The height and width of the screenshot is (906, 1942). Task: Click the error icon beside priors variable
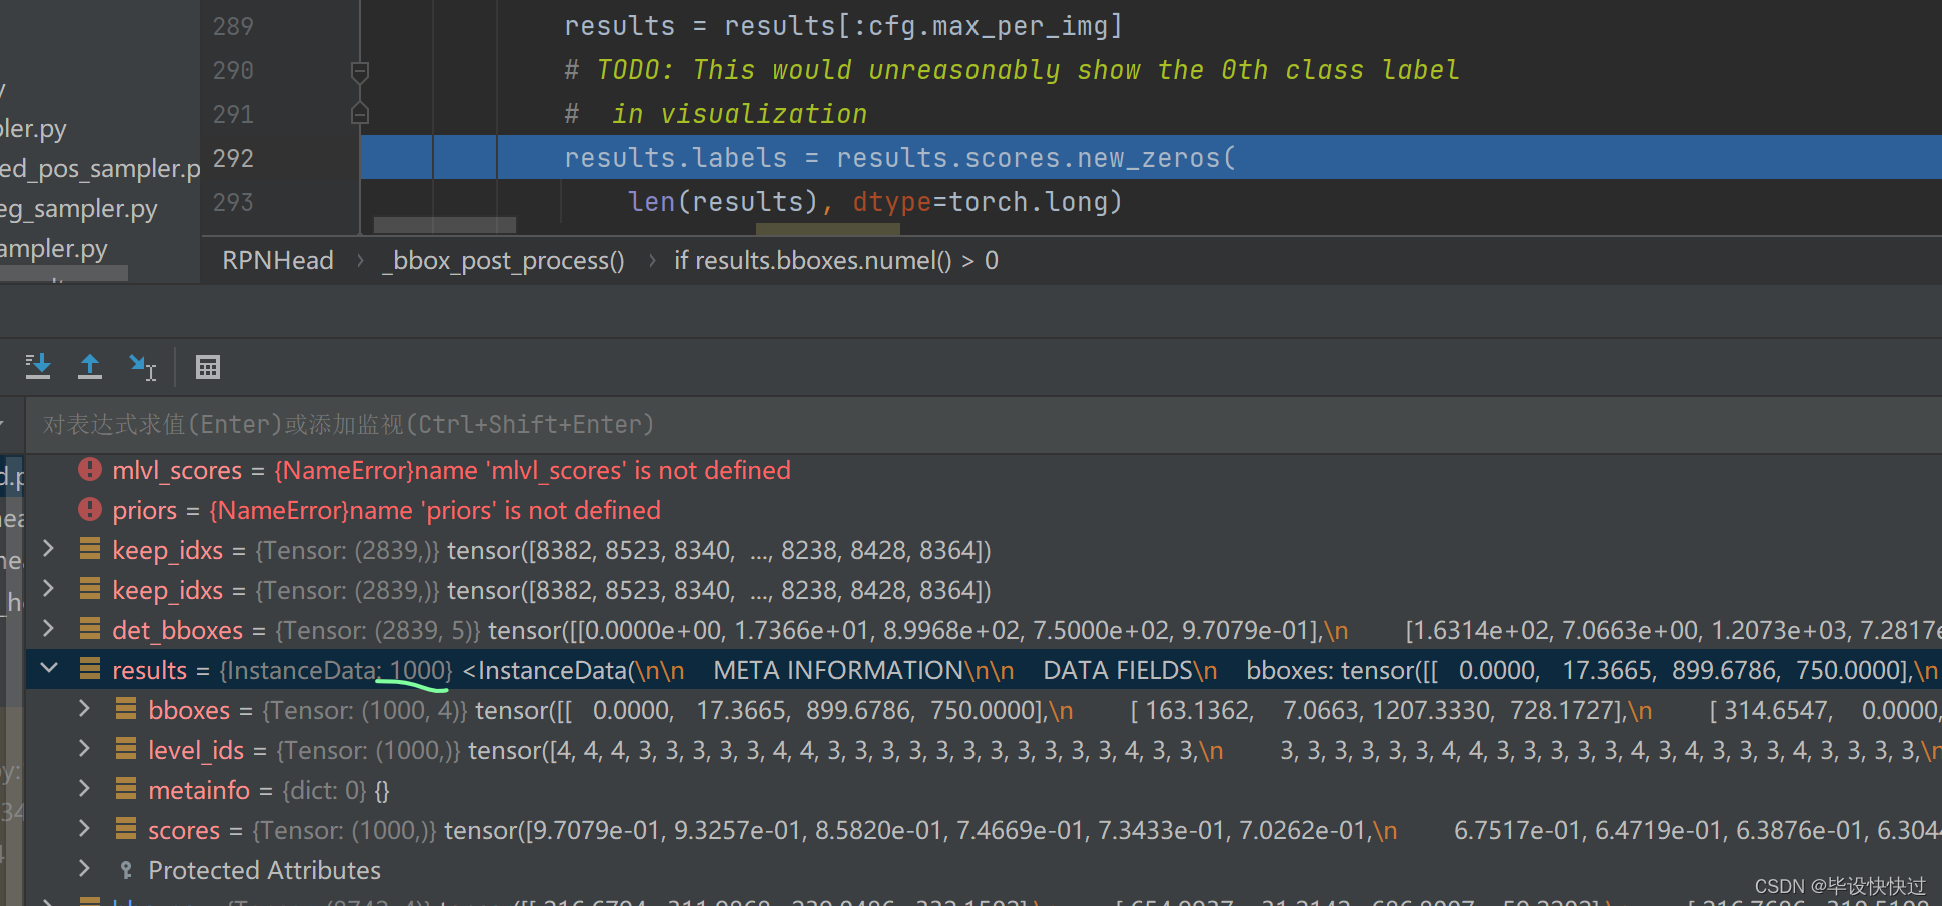pyautogui.click(x=89, y=510)
